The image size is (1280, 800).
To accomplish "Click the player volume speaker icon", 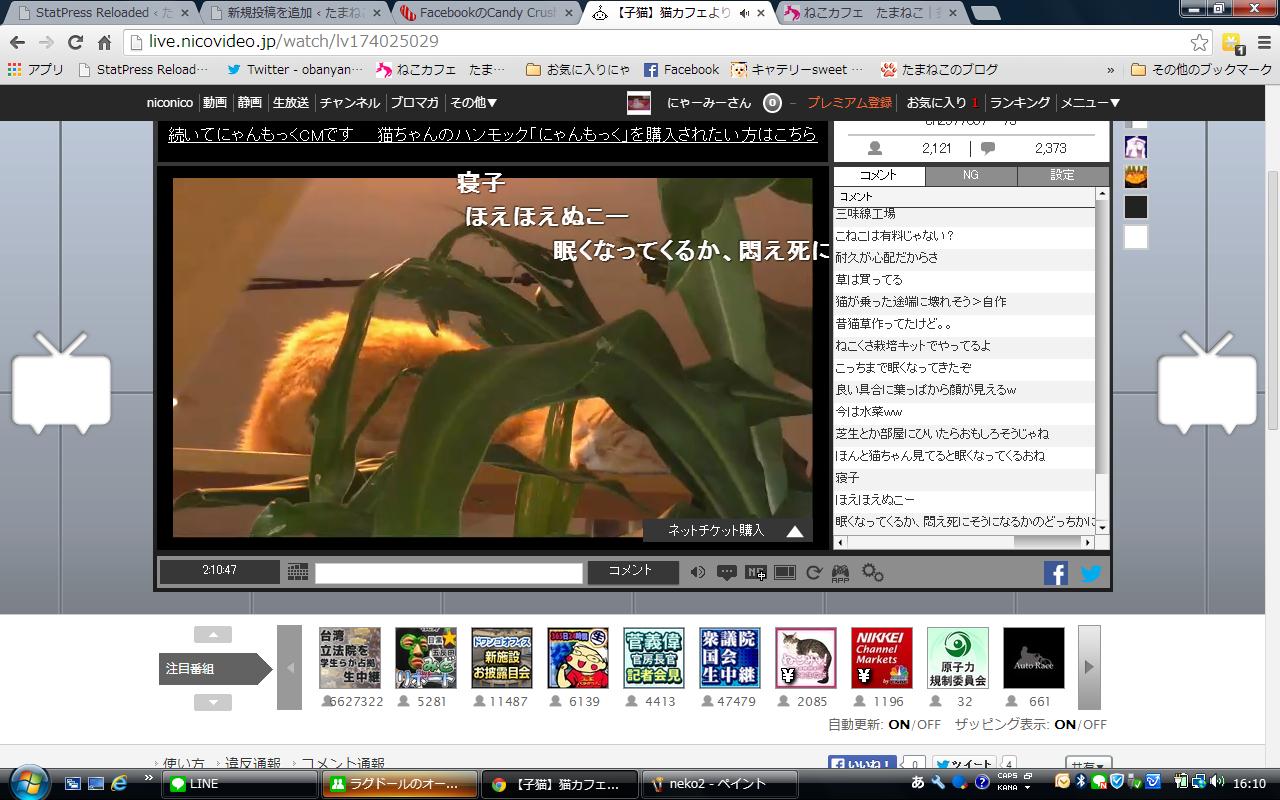I will [698, 572].
